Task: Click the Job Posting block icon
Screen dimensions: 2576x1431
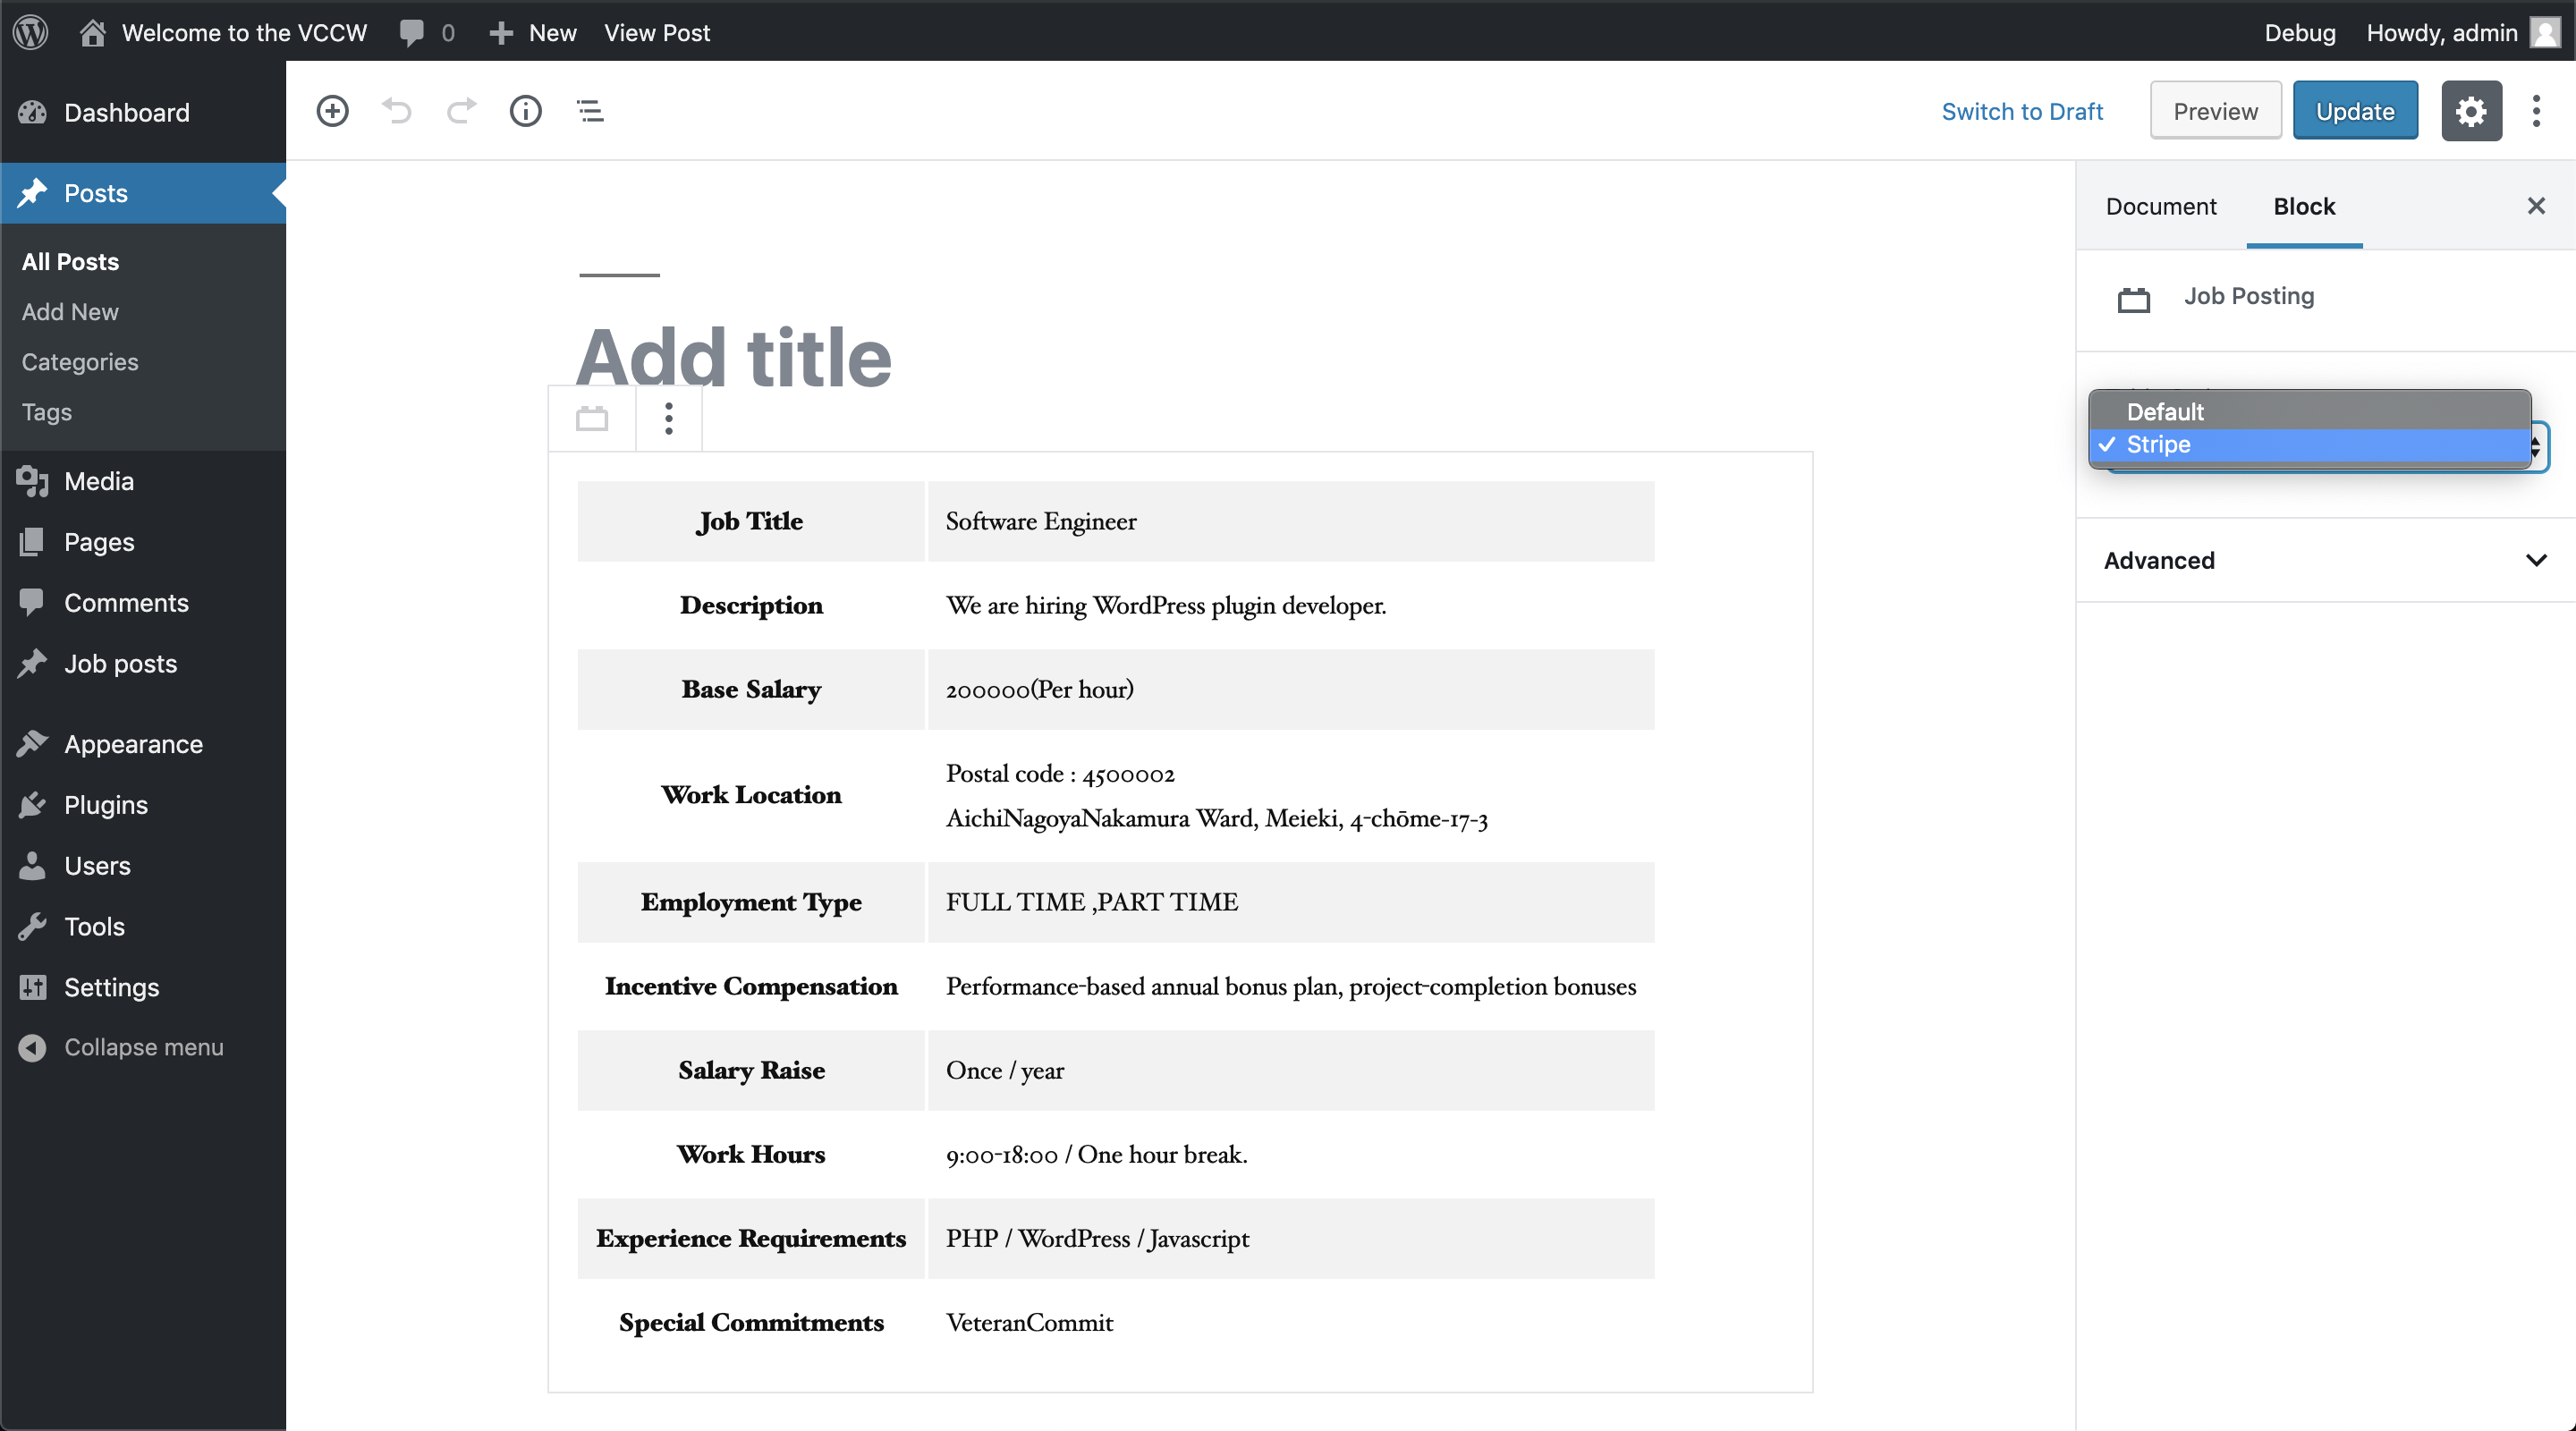Action: pyautogui.click(x=2134, y=296)
